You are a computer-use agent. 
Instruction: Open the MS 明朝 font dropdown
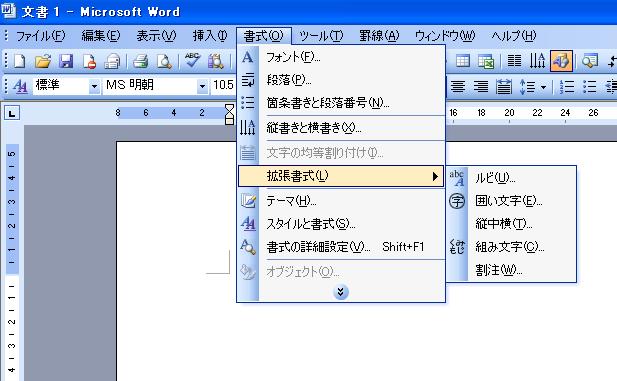coord(202,86)
